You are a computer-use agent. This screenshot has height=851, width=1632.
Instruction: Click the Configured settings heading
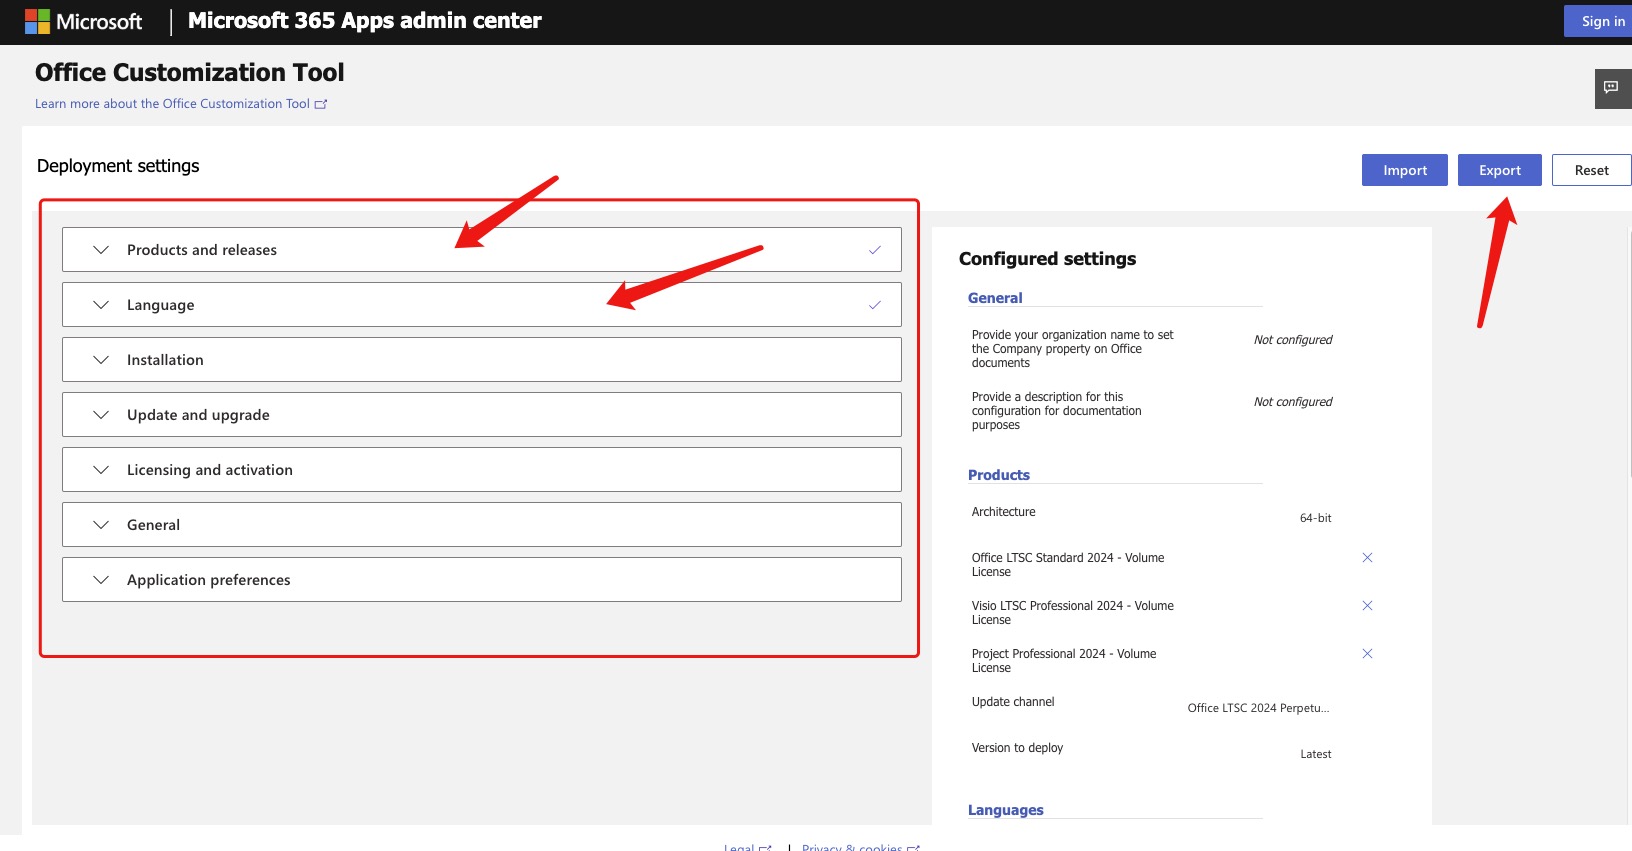(x=1047, y=259)
